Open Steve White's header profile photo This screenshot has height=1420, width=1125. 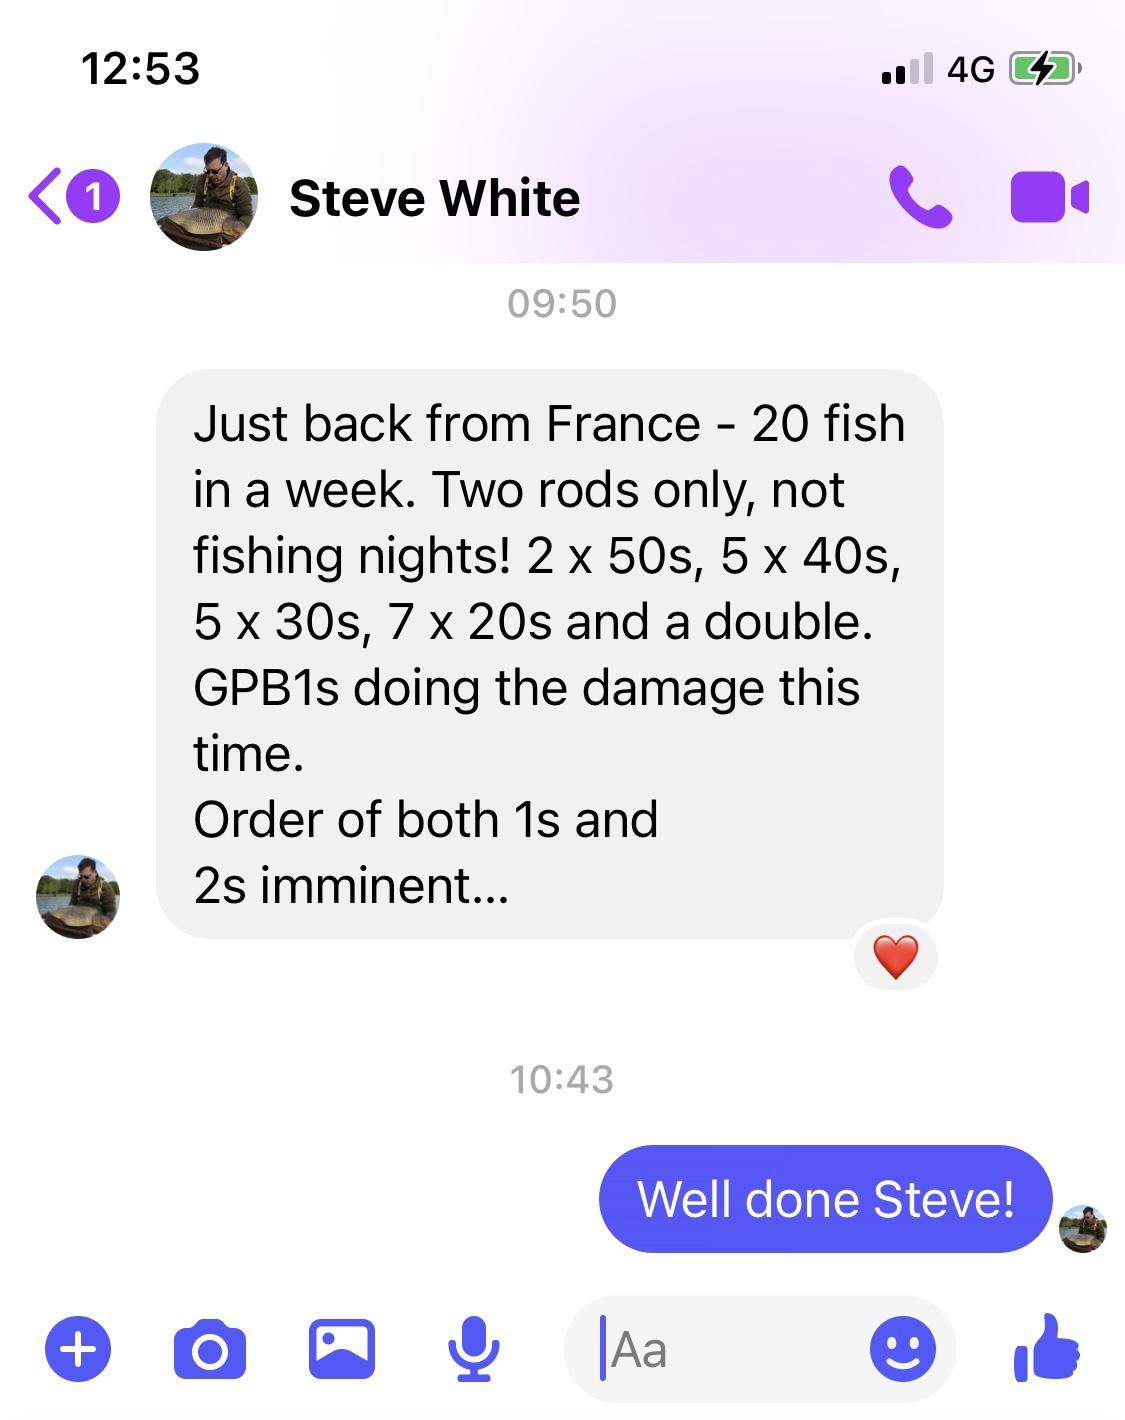(204, 197)
